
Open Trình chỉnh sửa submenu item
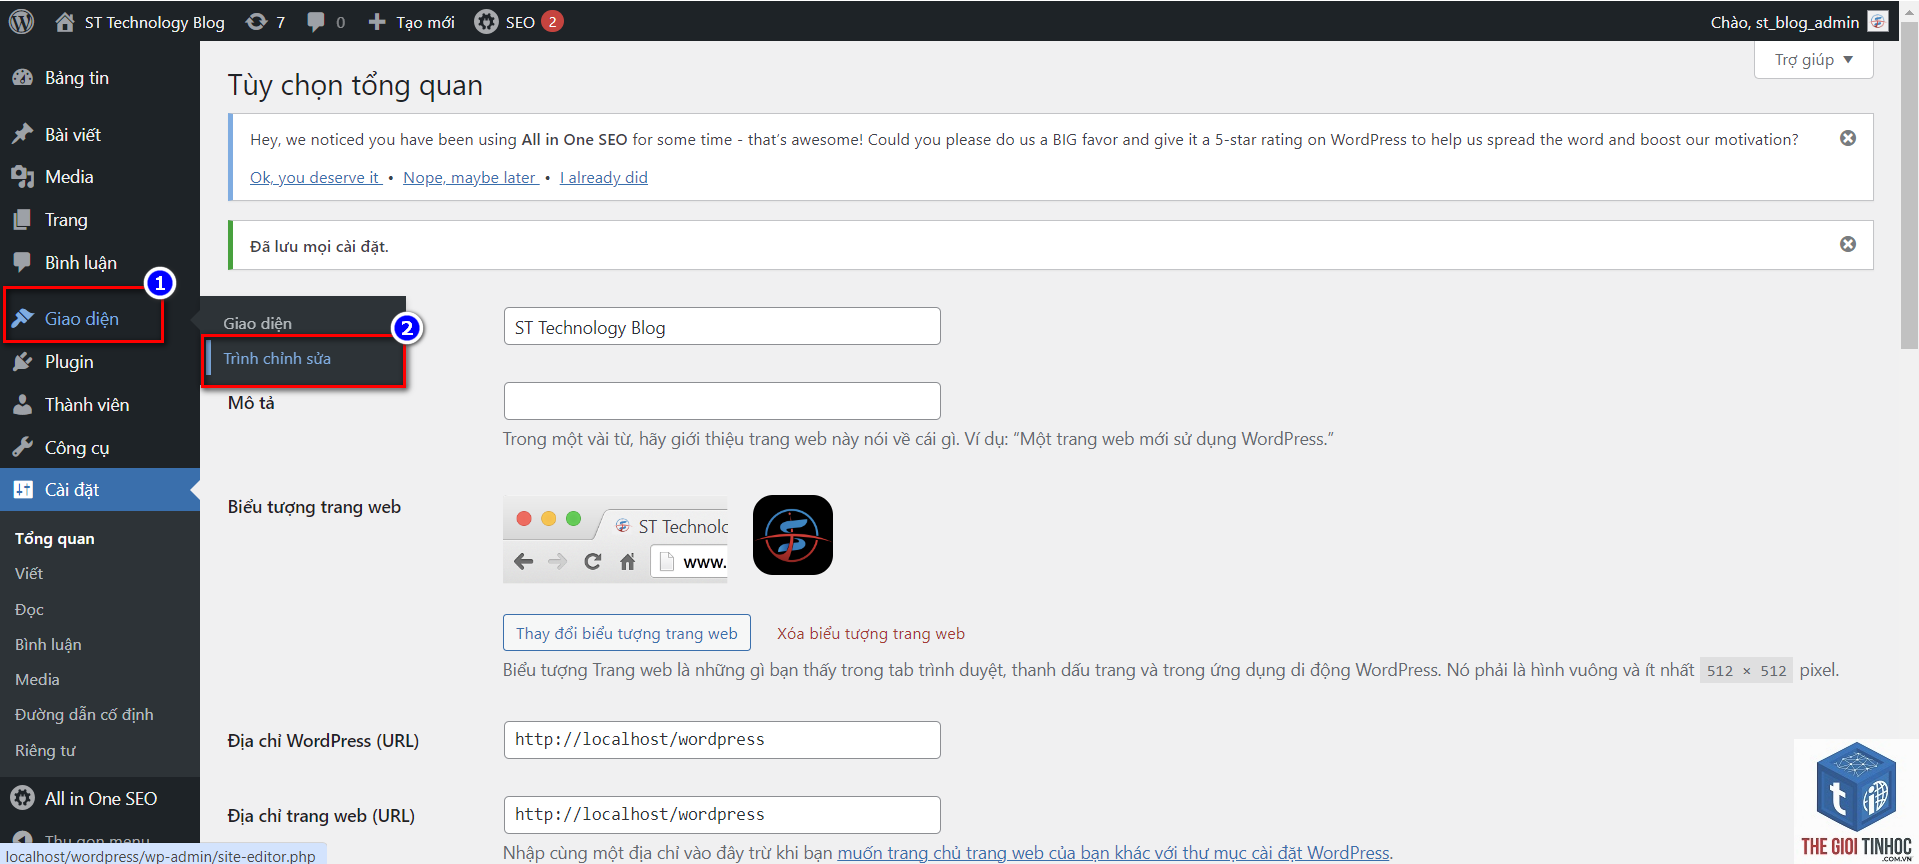[277, 358]
